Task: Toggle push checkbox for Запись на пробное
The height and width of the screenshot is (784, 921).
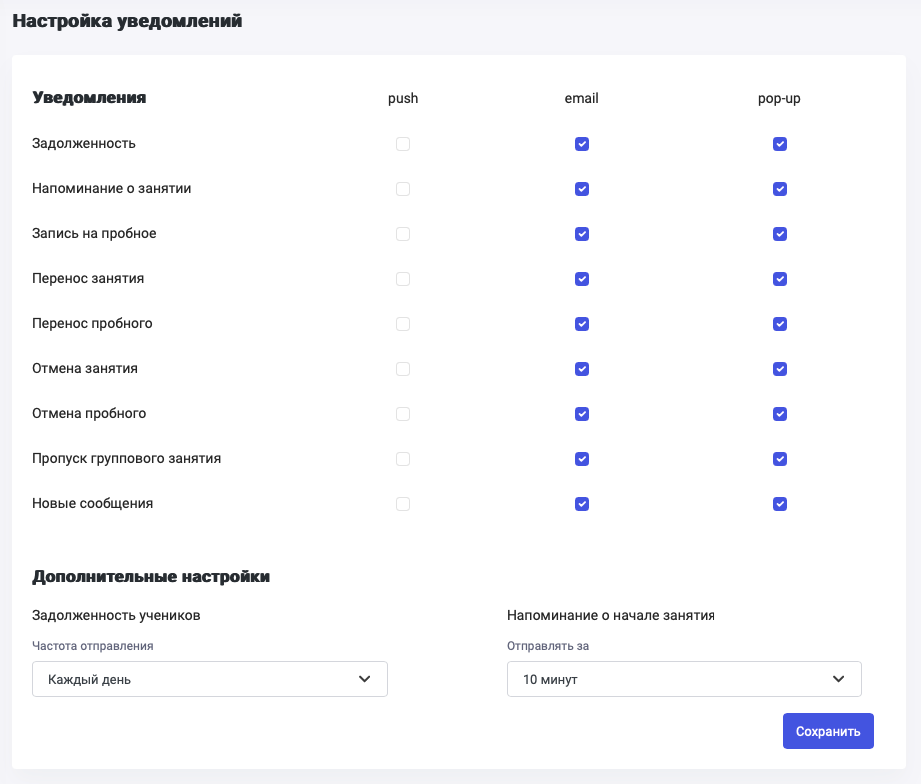Action: tap(403, 234)
